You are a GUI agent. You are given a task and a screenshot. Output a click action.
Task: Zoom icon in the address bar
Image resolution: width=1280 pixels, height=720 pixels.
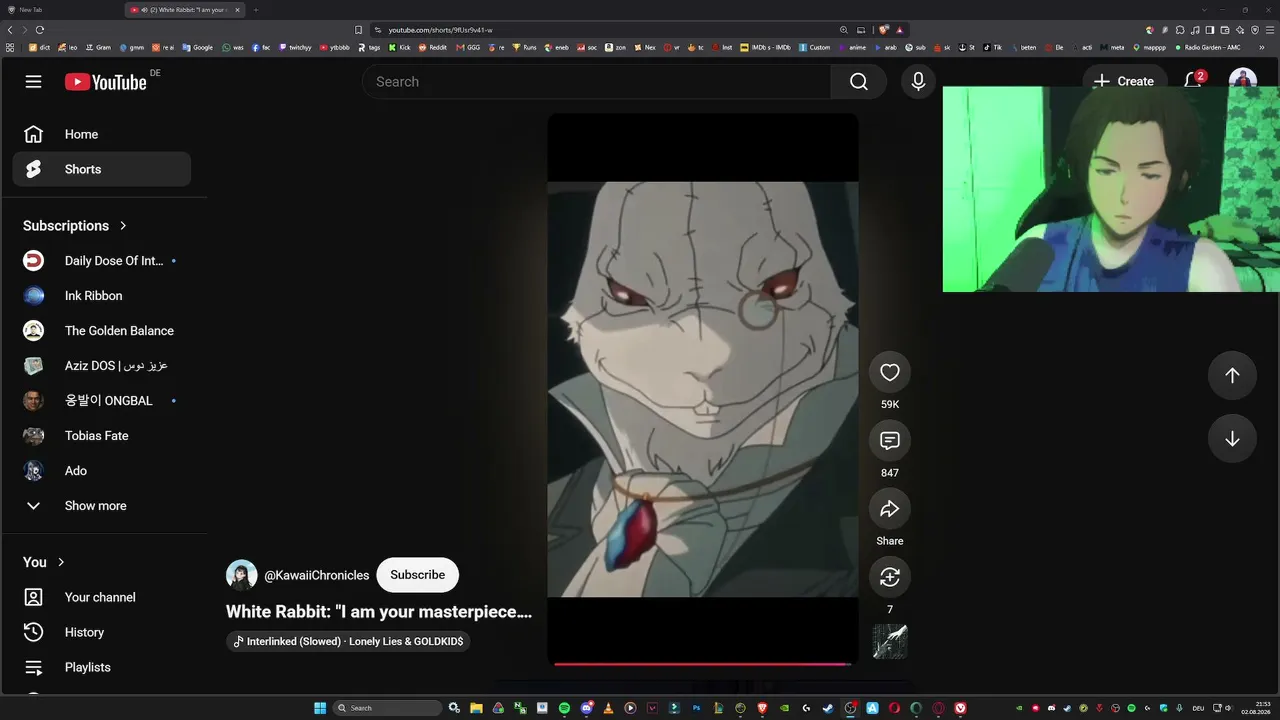[844, 30]
